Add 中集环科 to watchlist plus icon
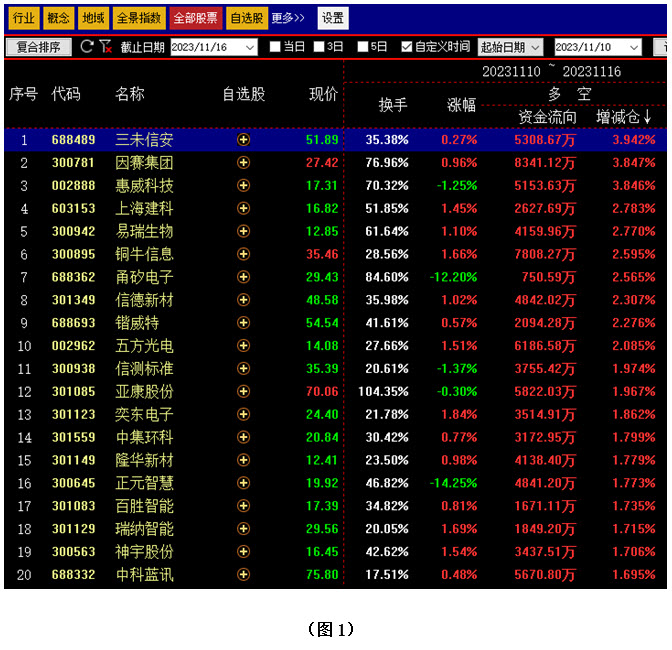 coord(243,437)
